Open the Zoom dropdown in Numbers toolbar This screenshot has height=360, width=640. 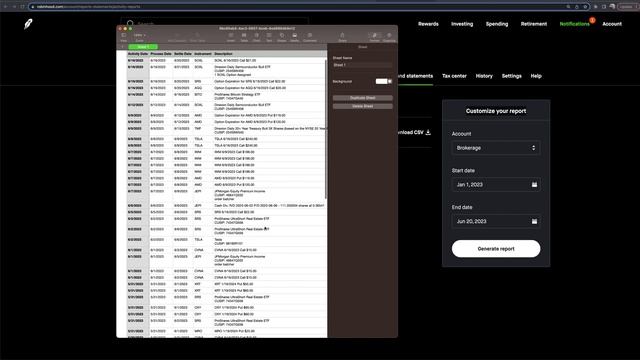[x=140, y=37]
